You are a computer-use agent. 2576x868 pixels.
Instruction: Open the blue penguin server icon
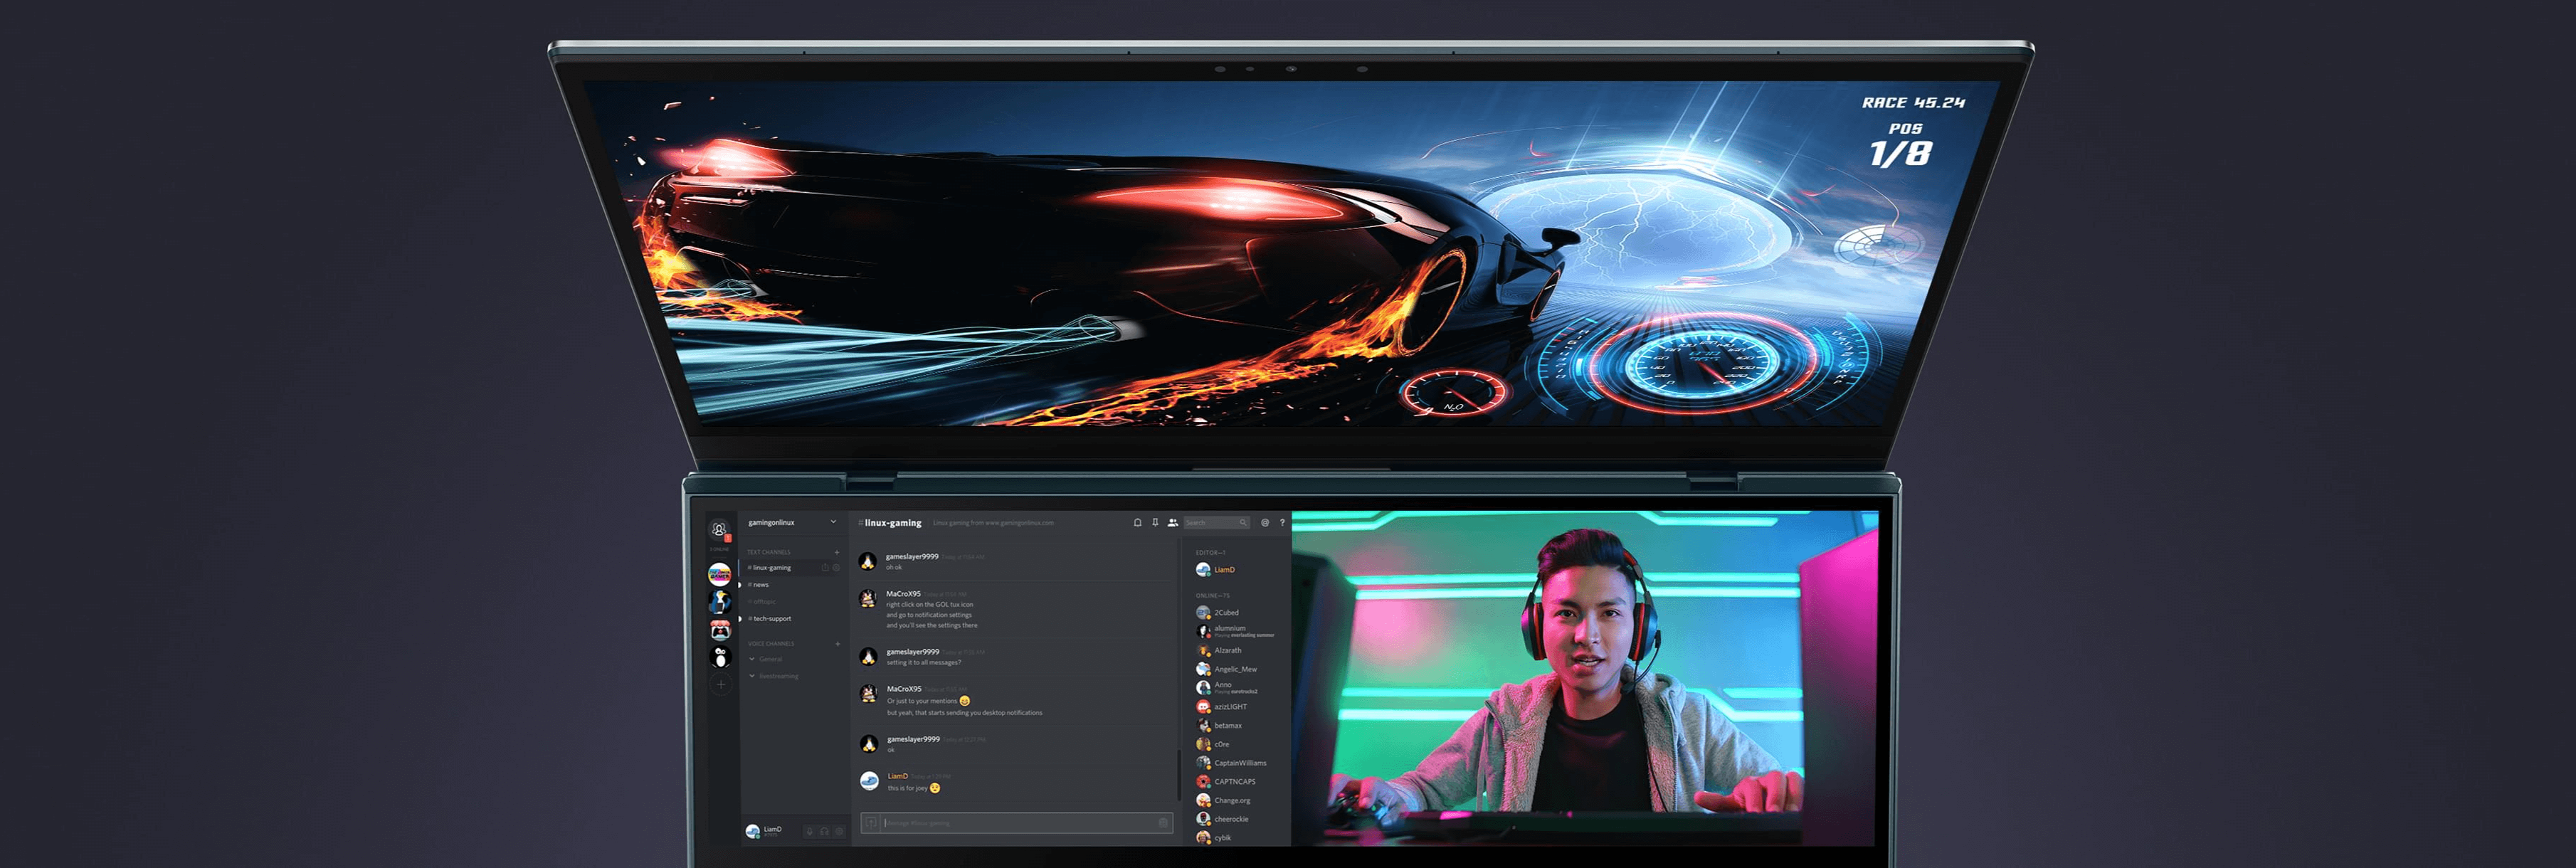(720, 602)
